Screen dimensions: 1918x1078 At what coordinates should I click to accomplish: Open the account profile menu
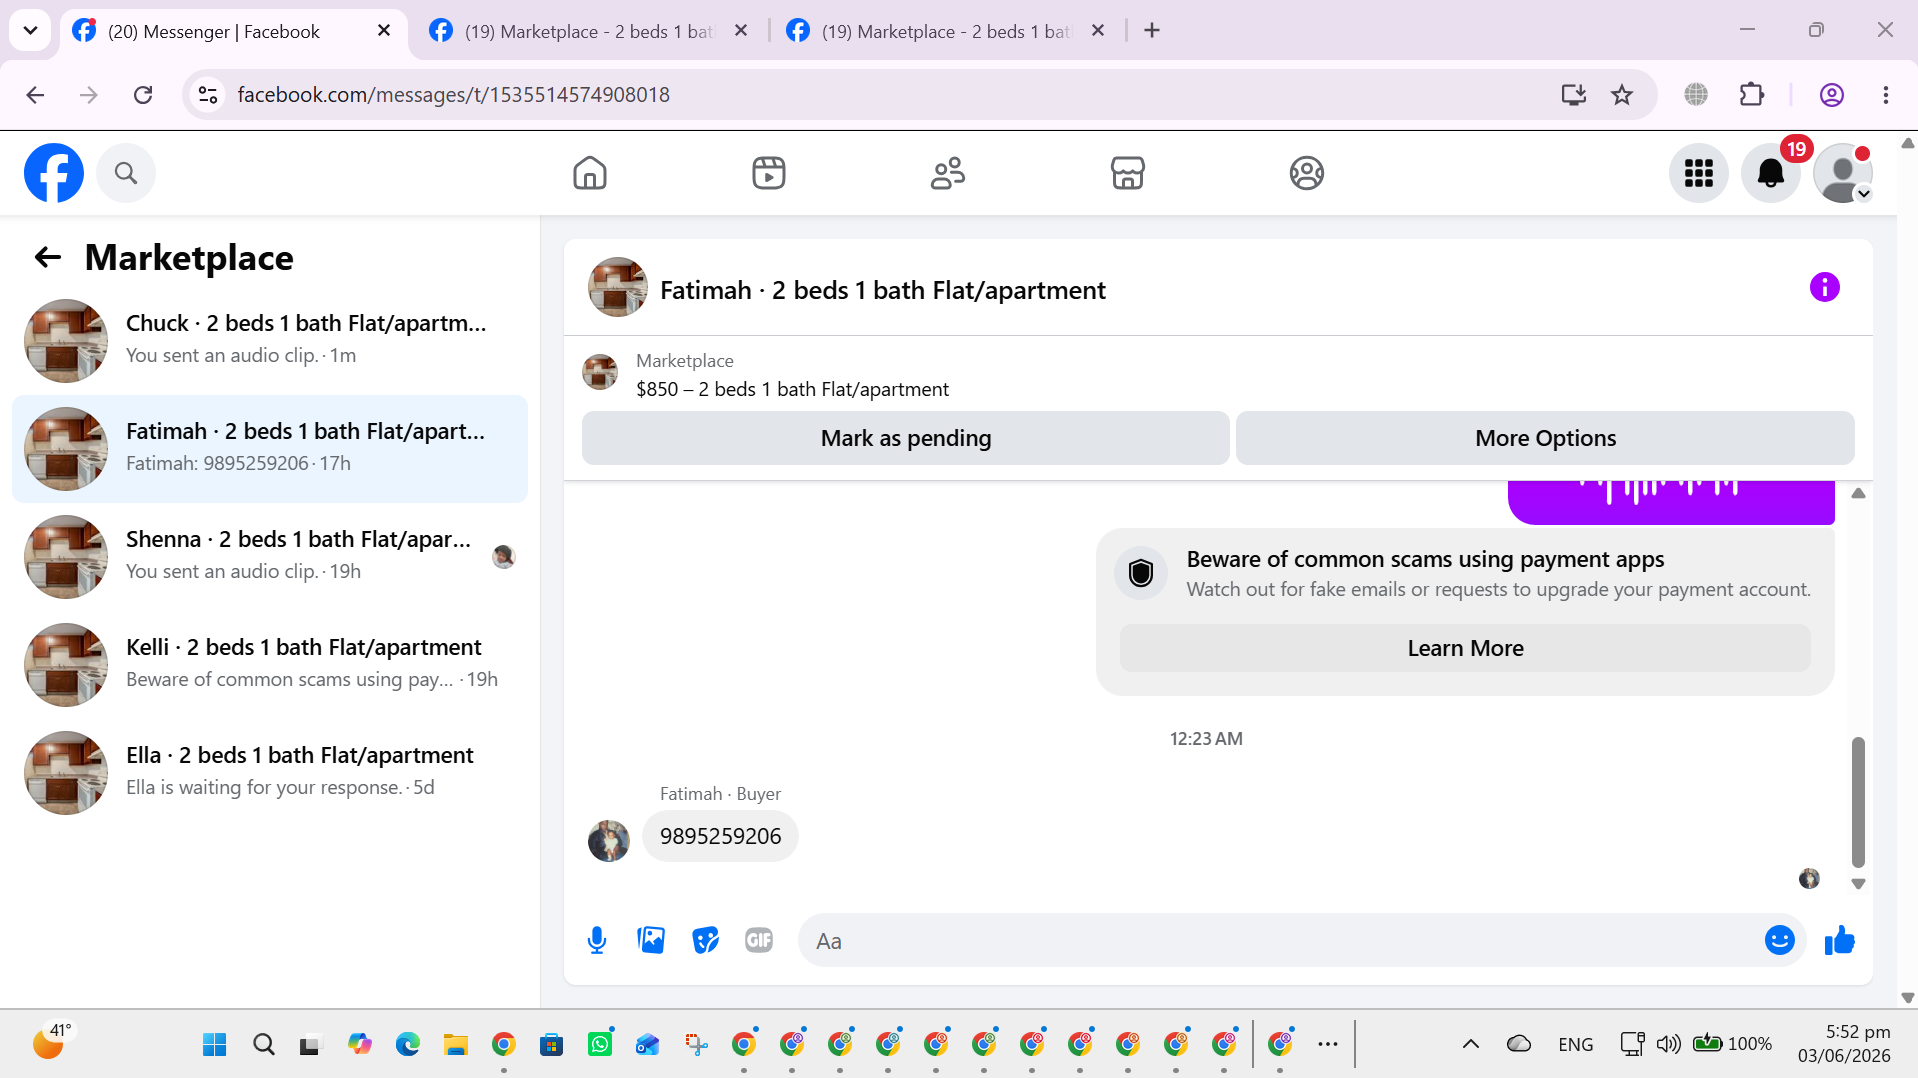1843,173
